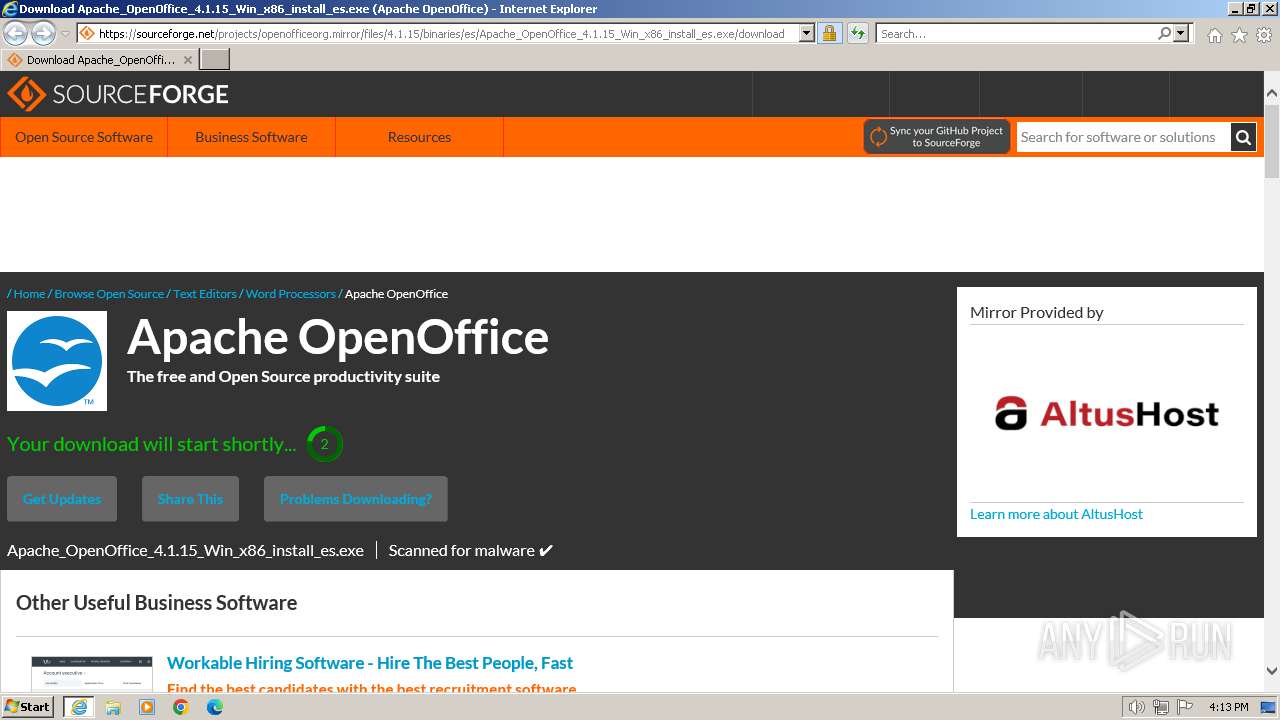Click the refresh page icon
The width and height of the screenshot is (1280, 720).
coord(857,34)
